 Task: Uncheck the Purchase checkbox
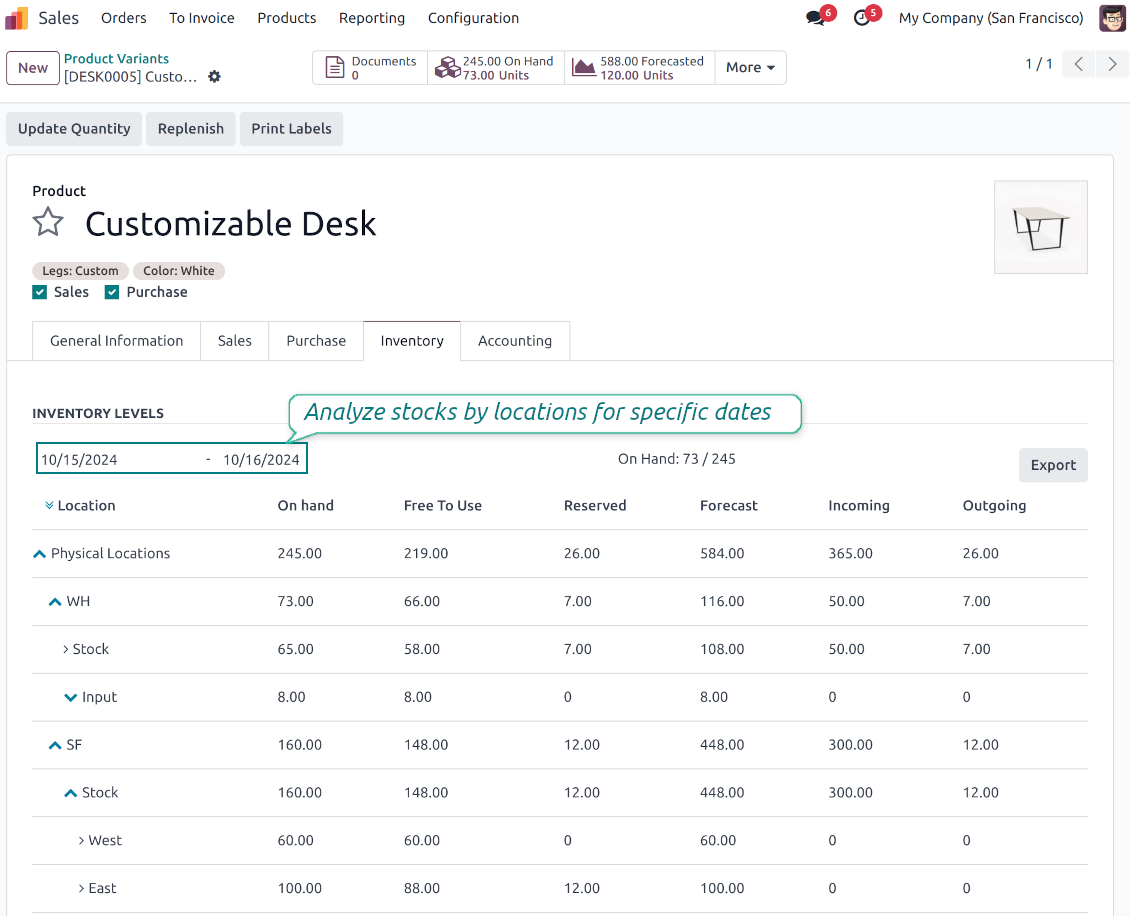click(x=112, y=292)
